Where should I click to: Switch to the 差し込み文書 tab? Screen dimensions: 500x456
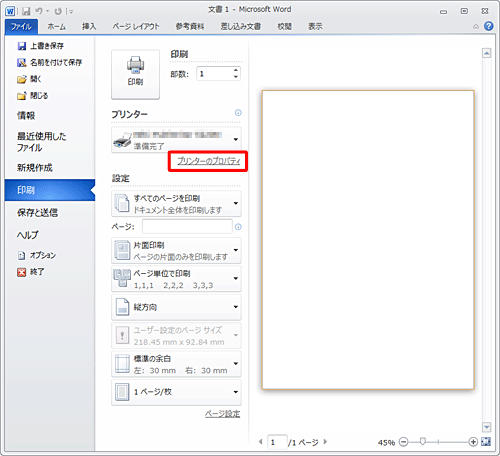click(x=240, y=26)
